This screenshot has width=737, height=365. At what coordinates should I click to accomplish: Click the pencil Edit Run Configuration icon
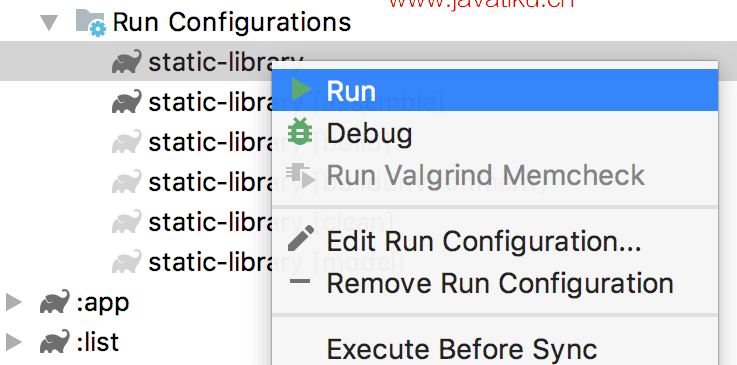pos(300,238)
